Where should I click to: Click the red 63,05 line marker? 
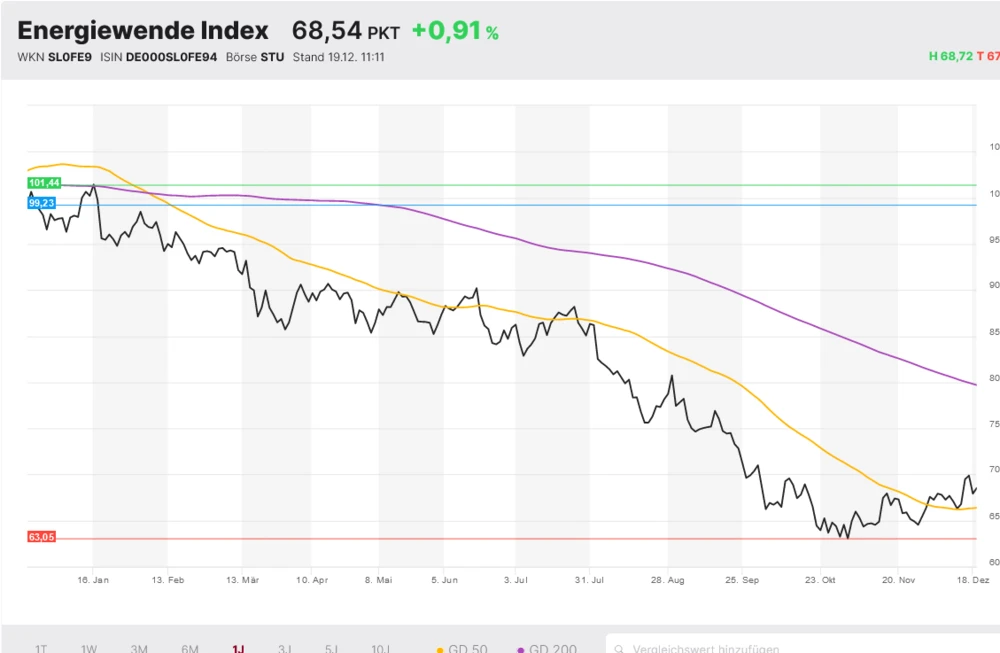pyautogui.click(x=40, y=536)
